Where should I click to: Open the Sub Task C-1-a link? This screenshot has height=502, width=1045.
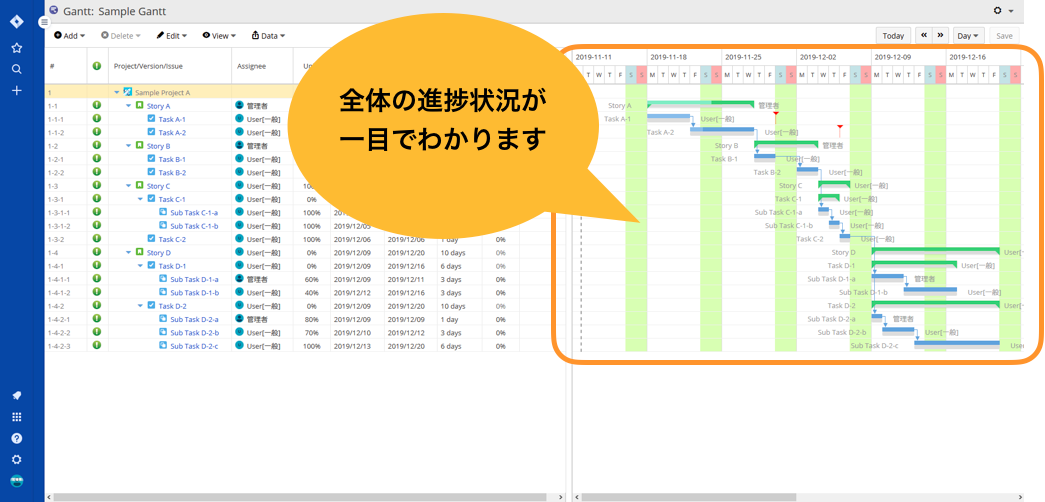194,213
